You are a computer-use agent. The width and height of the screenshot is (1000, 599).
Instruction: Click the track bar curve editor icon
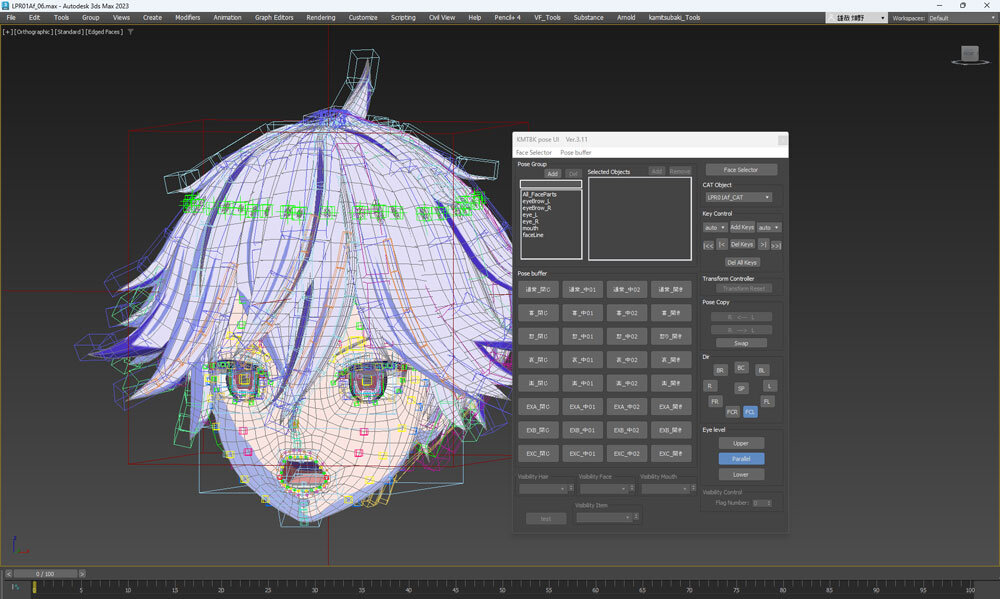tap(15, 587)
